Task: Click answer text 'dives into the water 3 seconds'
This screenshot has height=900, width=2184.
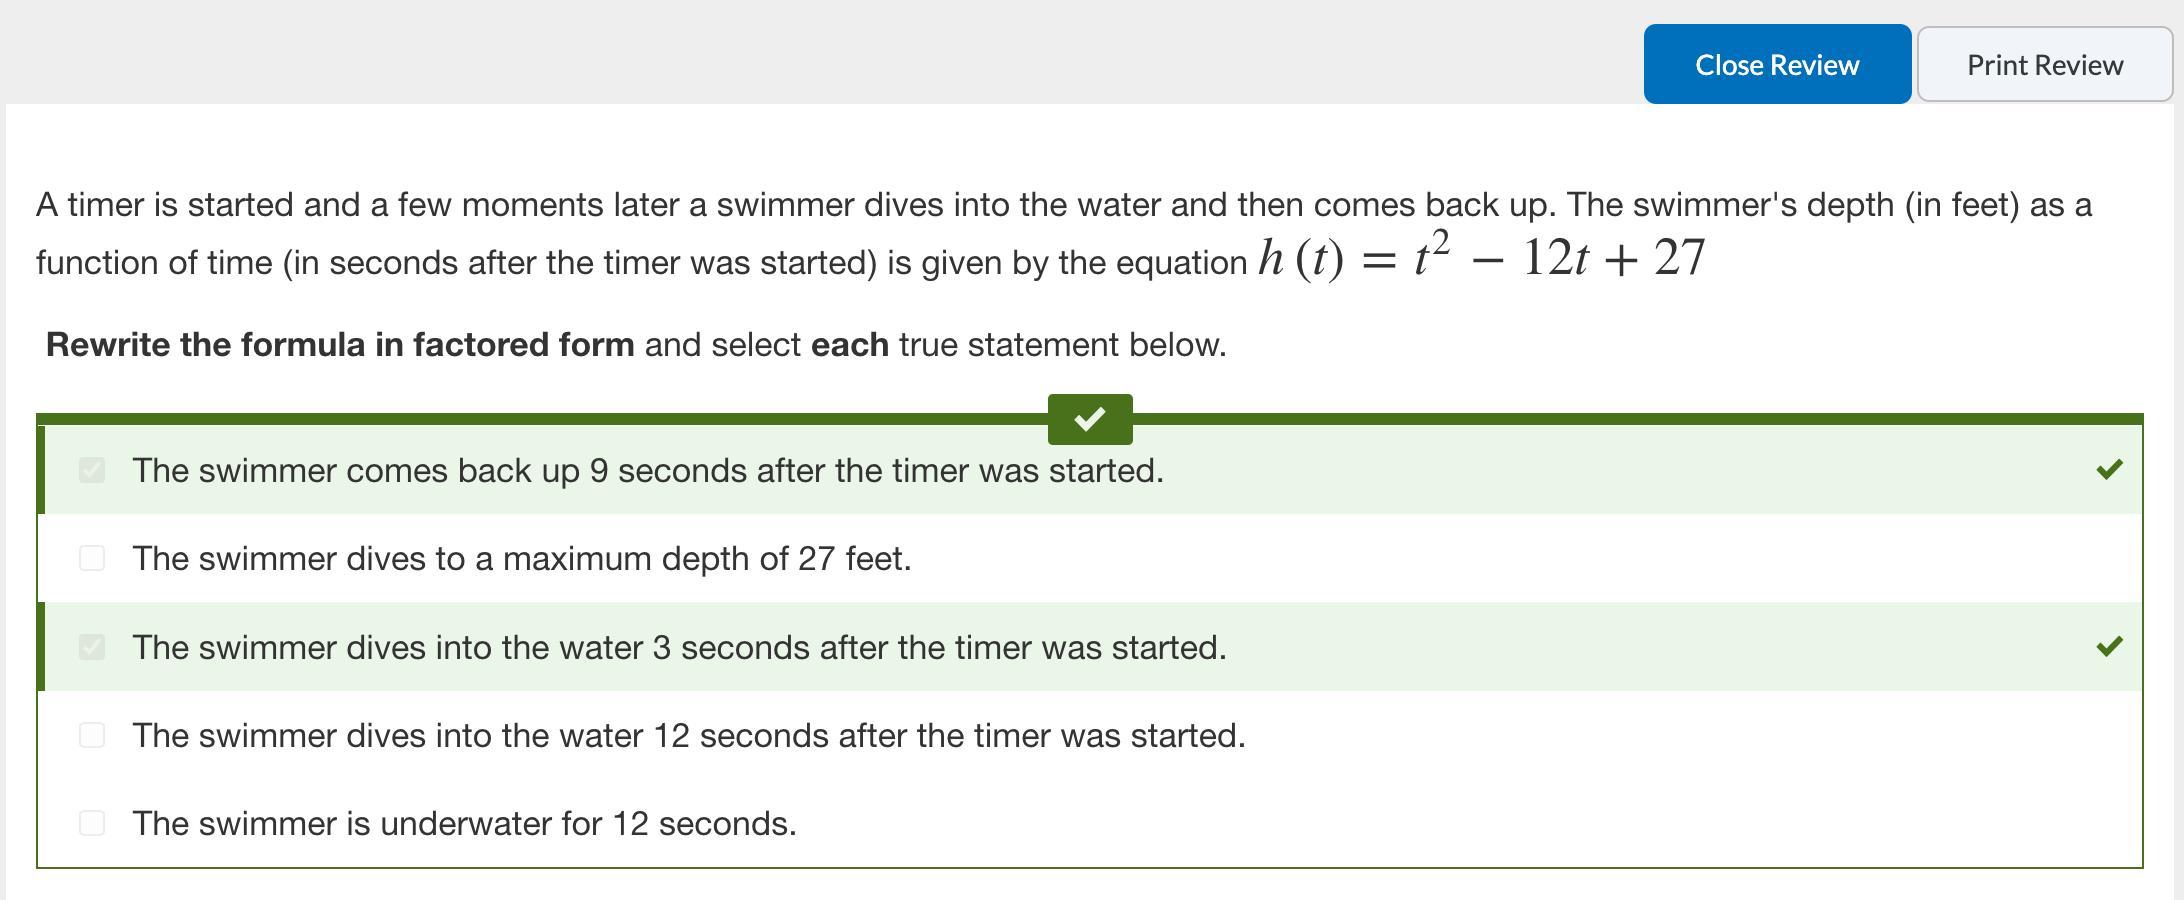Action: tap(679, 647)
